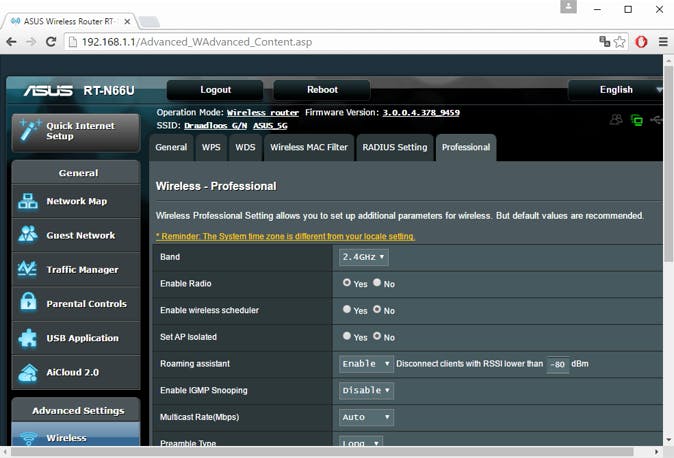This screenshot has width=674, height=458.
Task: Select No for Enable Radio
Action: click(x=377, y=283)
